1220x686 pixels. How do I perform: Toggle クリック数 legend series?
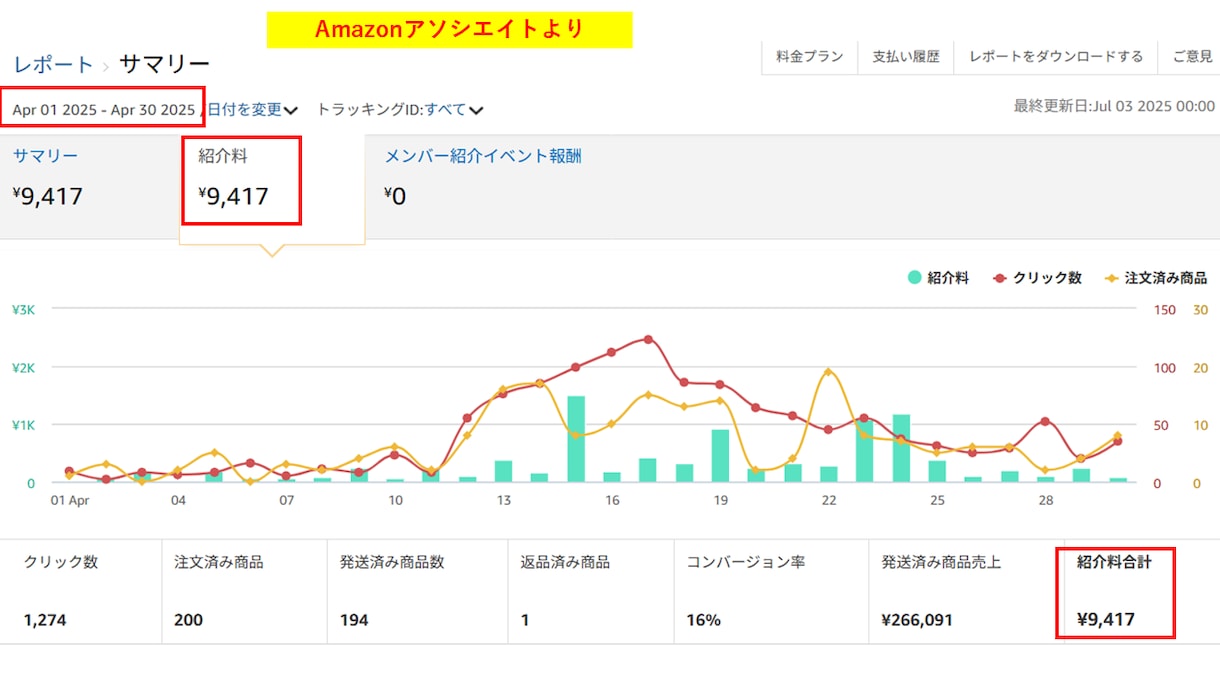pos(1038,278)
